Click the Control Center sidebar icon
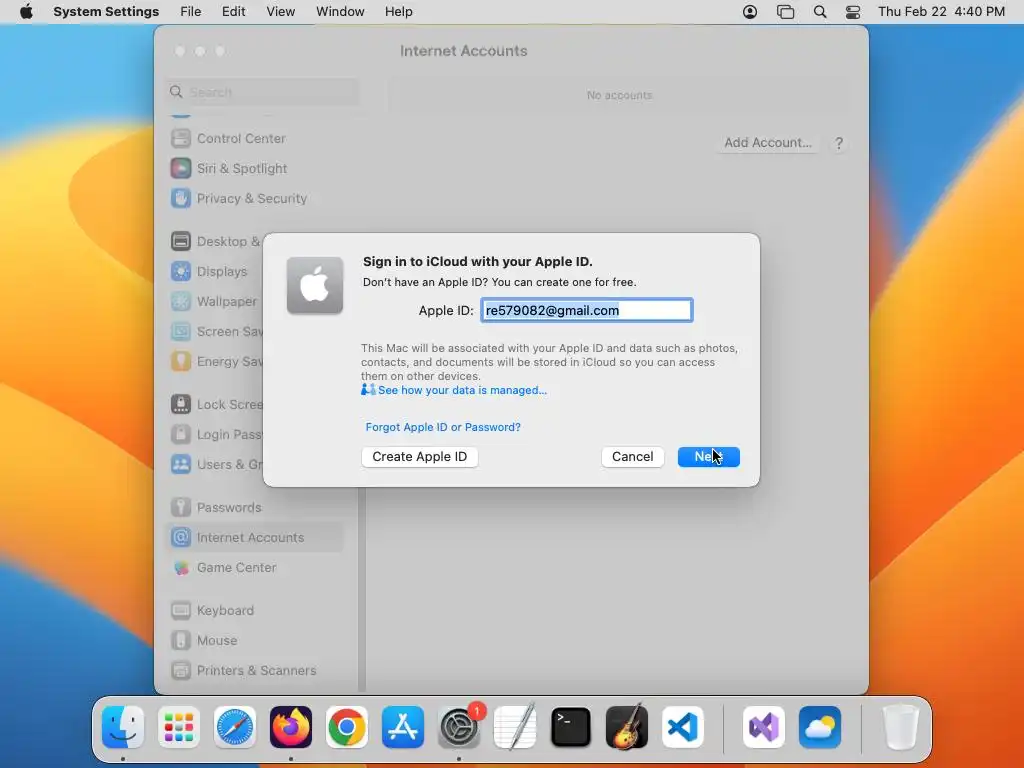The image size is (1024, 768). 181,138
